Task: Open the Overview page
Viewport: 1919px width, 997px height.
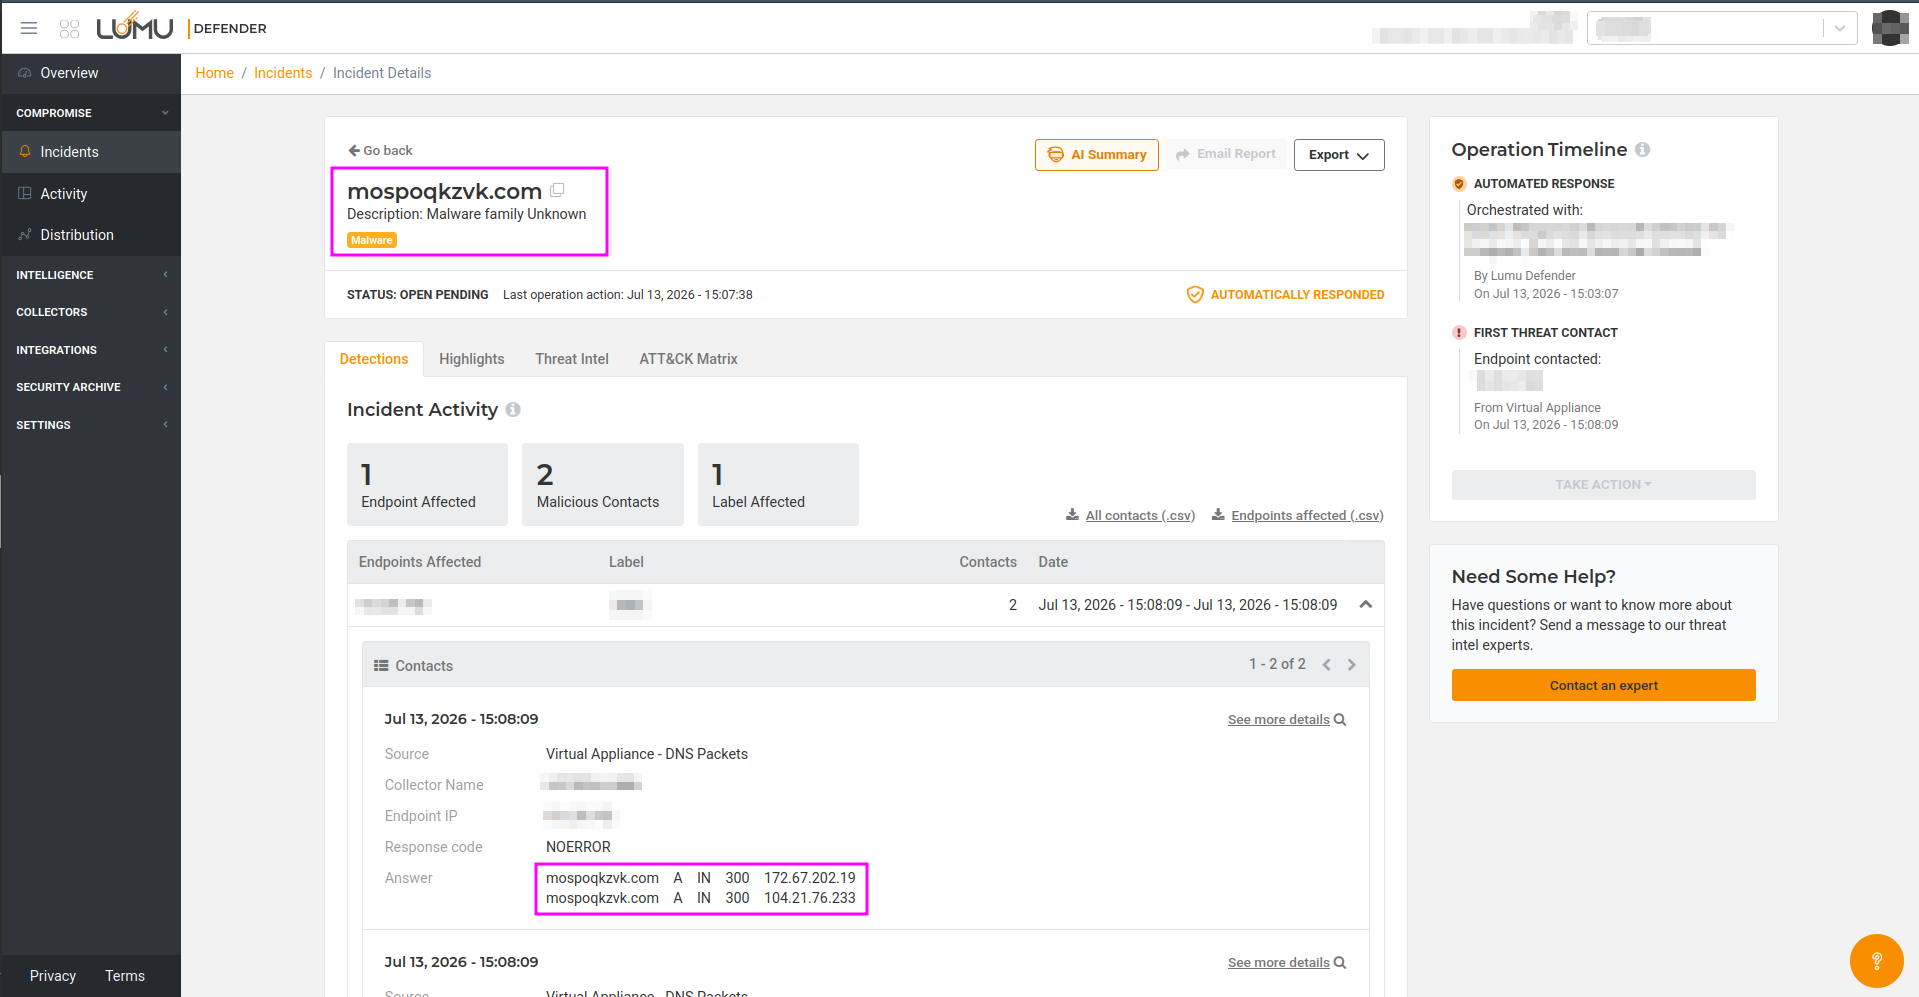Action: 91,73
